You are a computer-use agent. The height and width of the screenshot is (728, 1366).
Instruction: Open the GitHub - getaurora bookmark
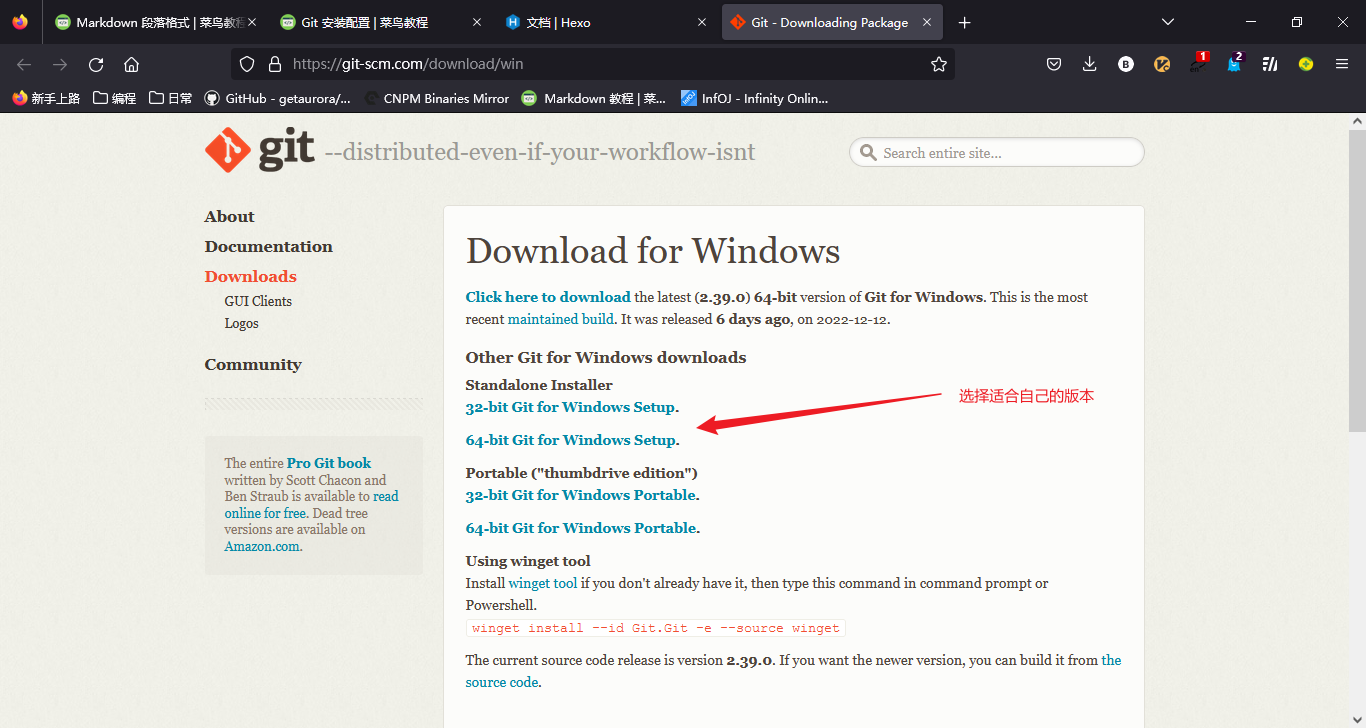coord(278,98)
